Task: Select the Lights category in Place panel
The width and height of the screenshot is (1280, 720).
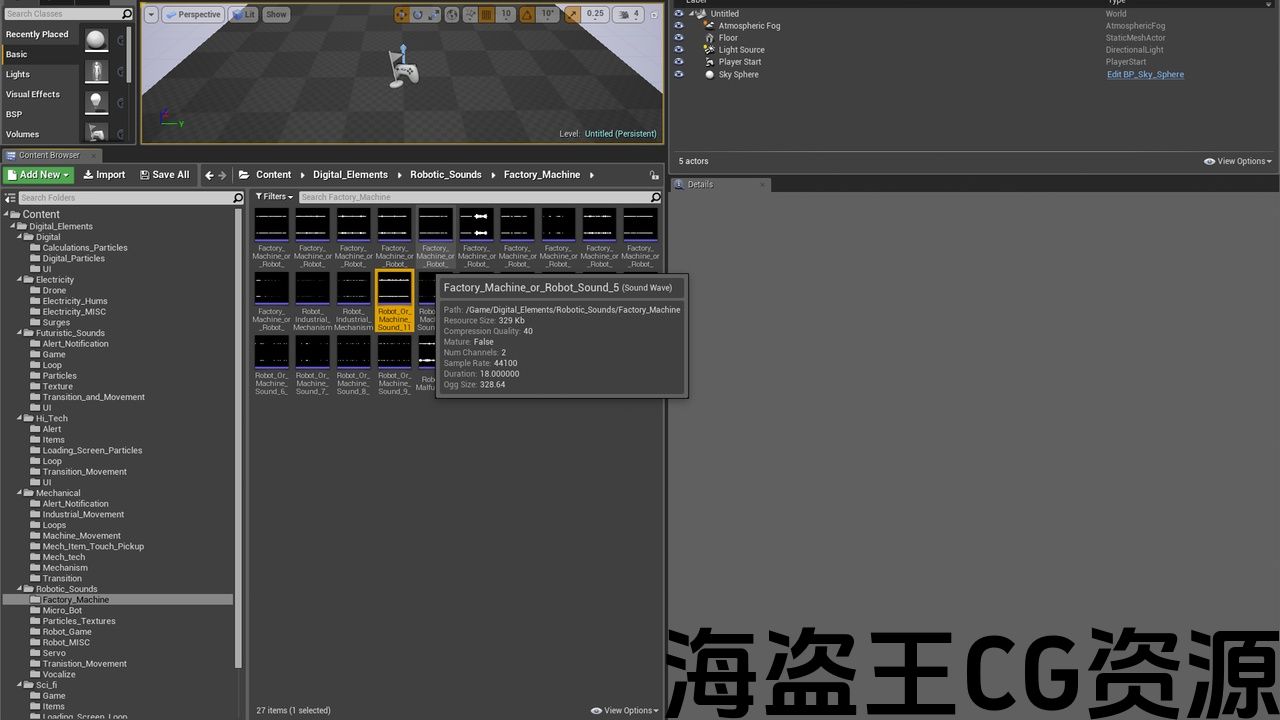Action: (x=18, y=74)
